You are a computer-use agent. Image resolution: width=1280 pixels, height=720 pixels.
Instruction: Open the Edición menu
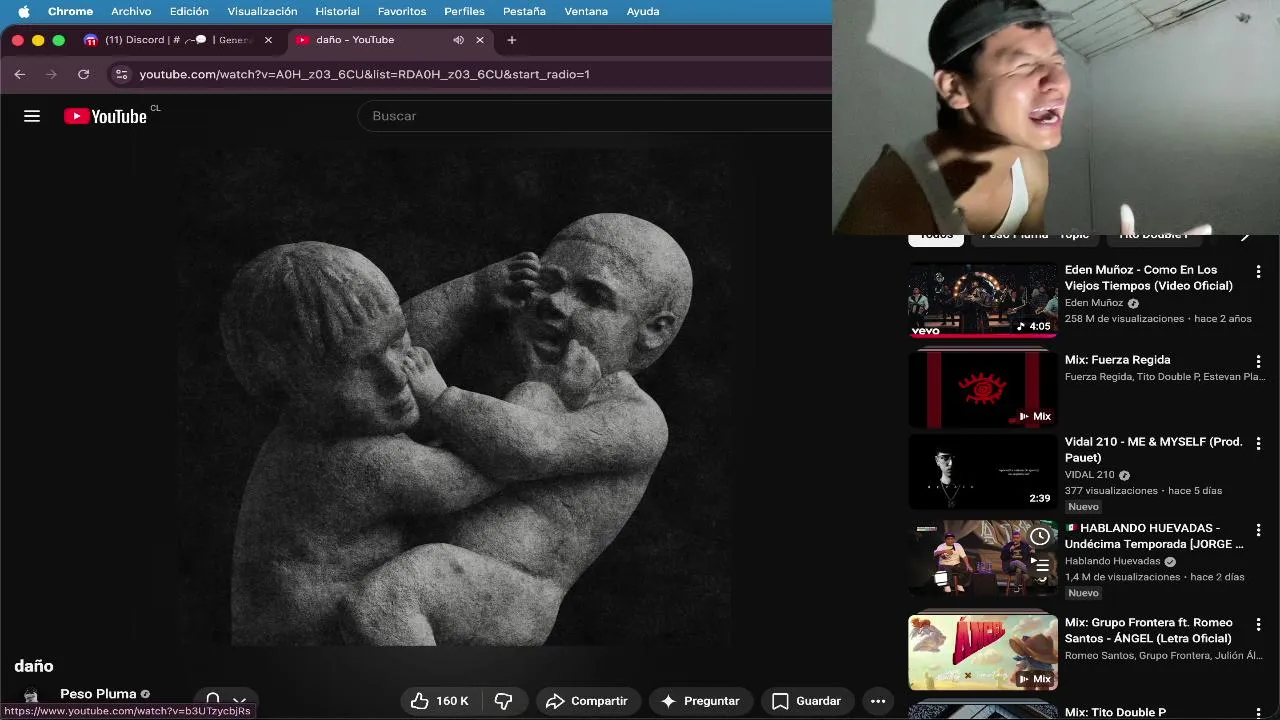[x=189, y=11]
